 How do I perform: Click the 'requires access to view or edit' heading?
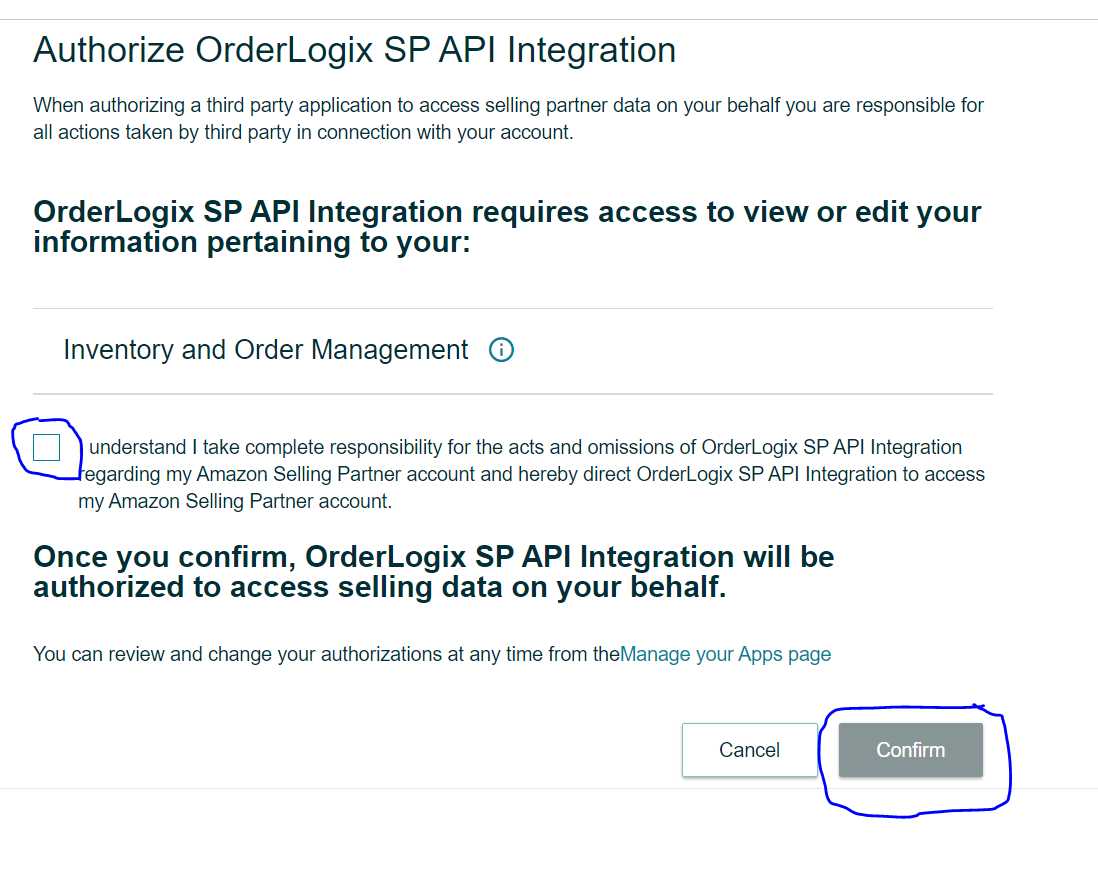pos(507,227)
